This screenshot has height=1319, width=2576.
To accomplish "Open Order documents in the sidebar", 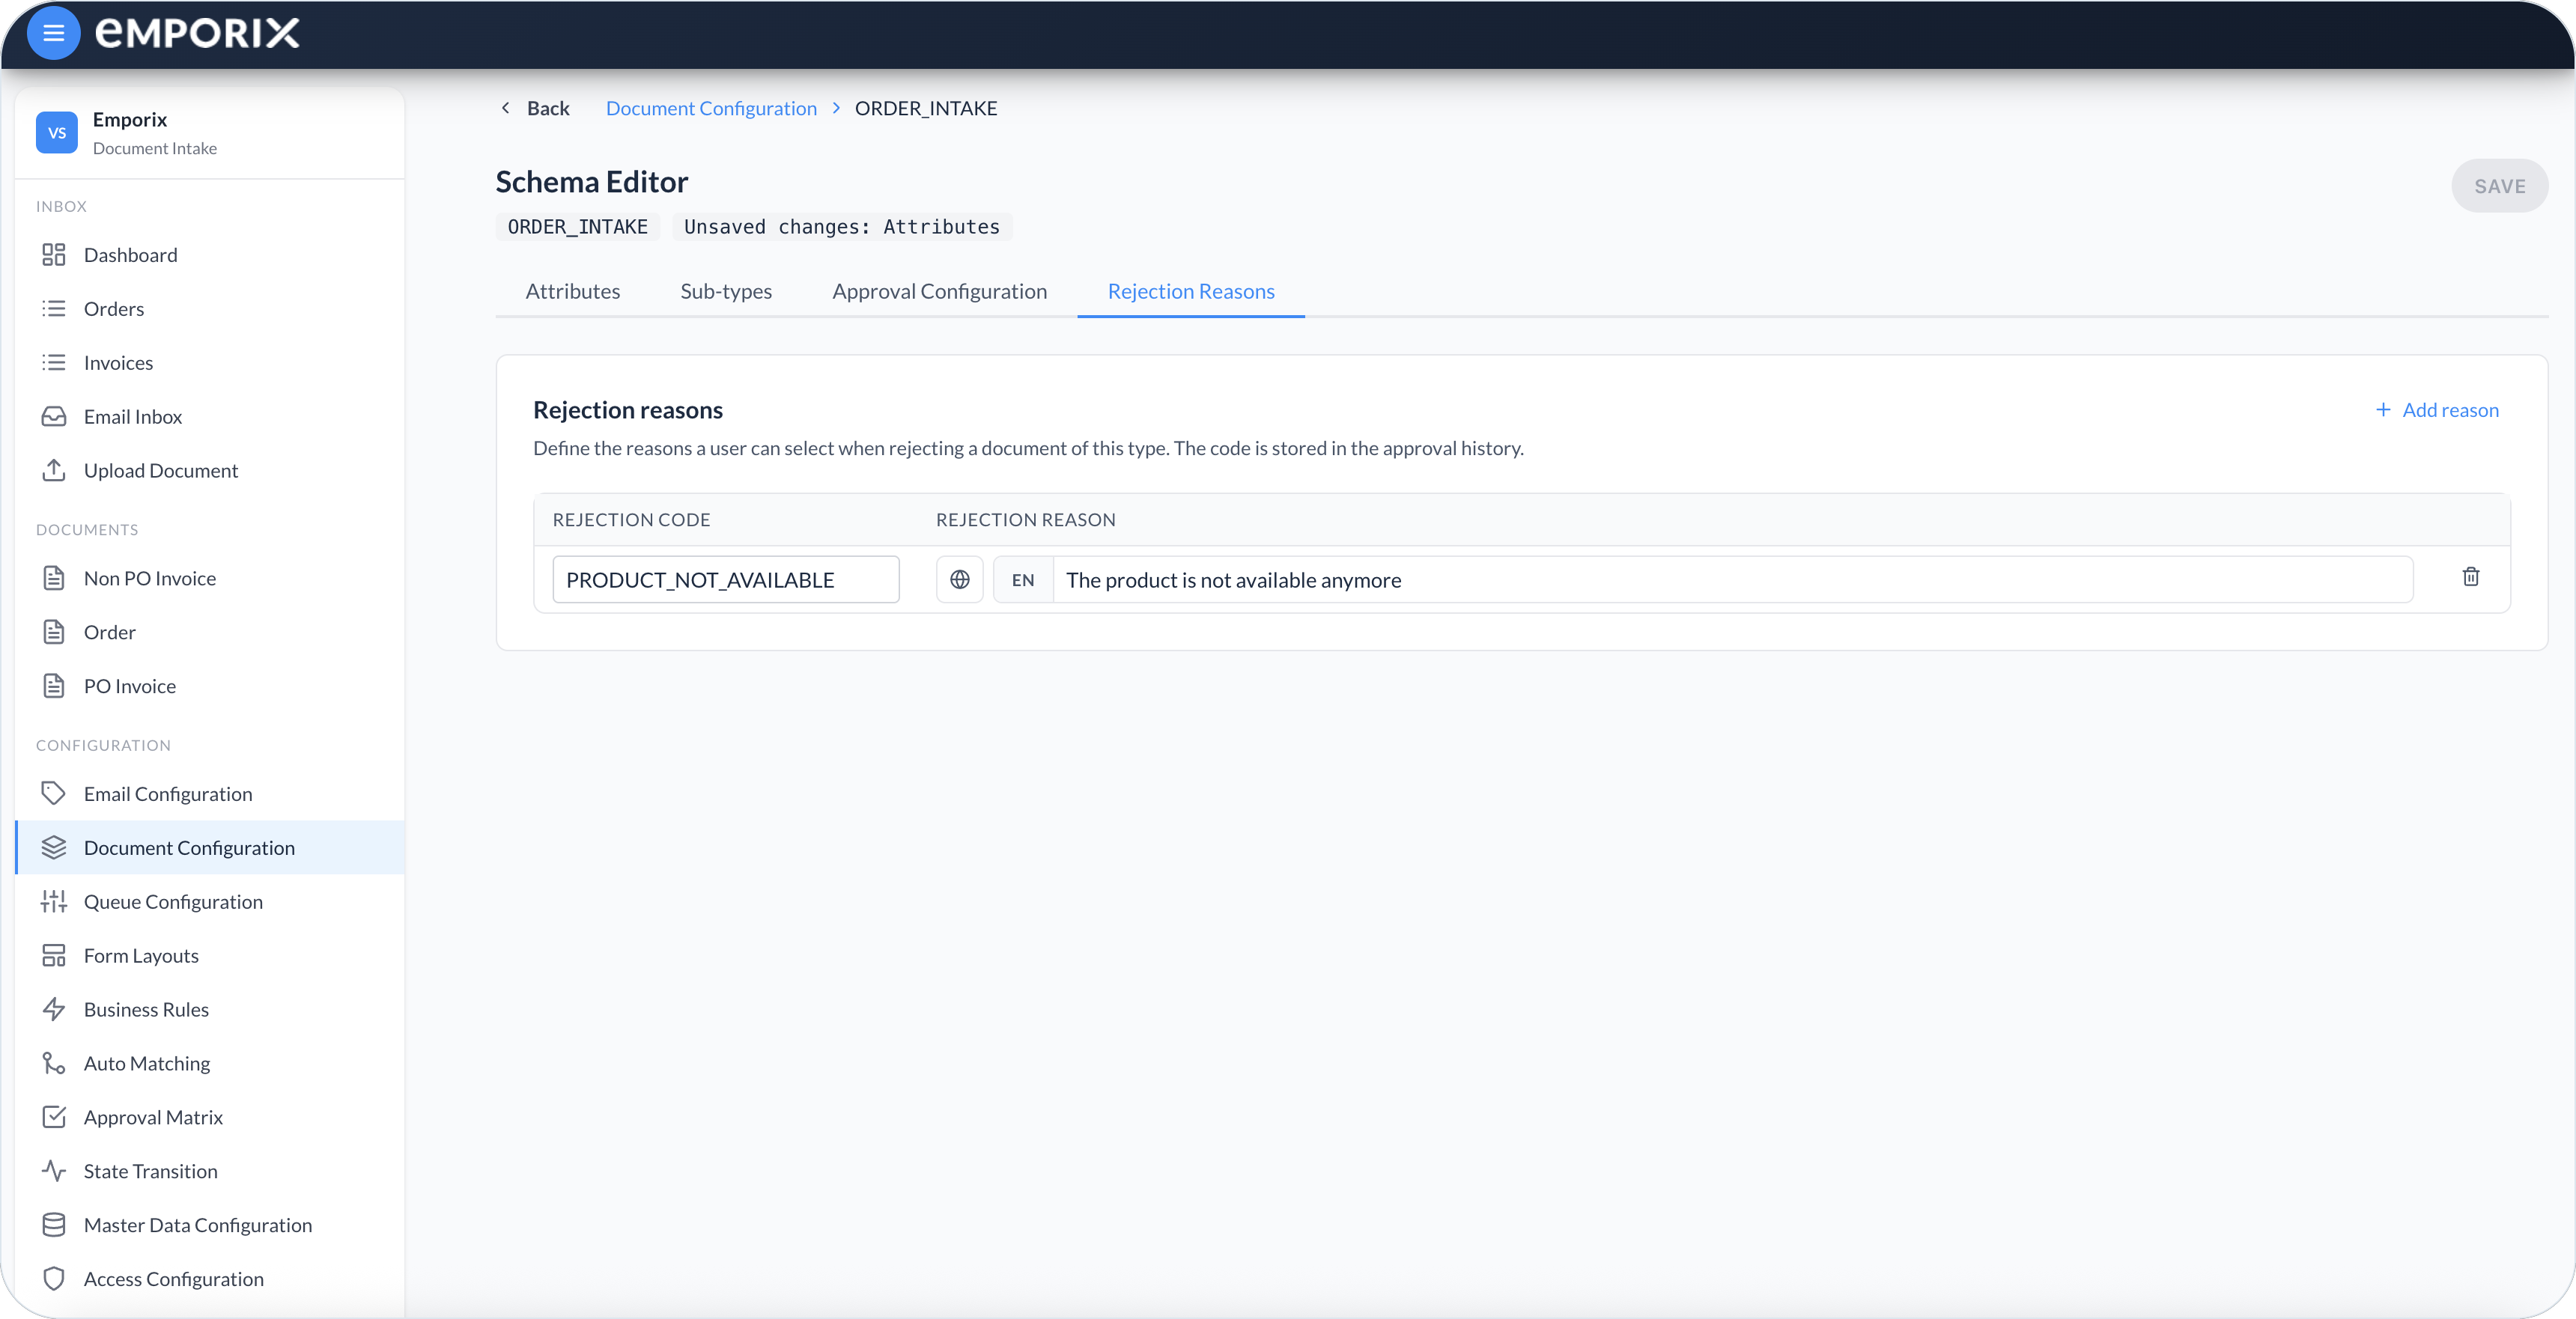I will (211, 633).
